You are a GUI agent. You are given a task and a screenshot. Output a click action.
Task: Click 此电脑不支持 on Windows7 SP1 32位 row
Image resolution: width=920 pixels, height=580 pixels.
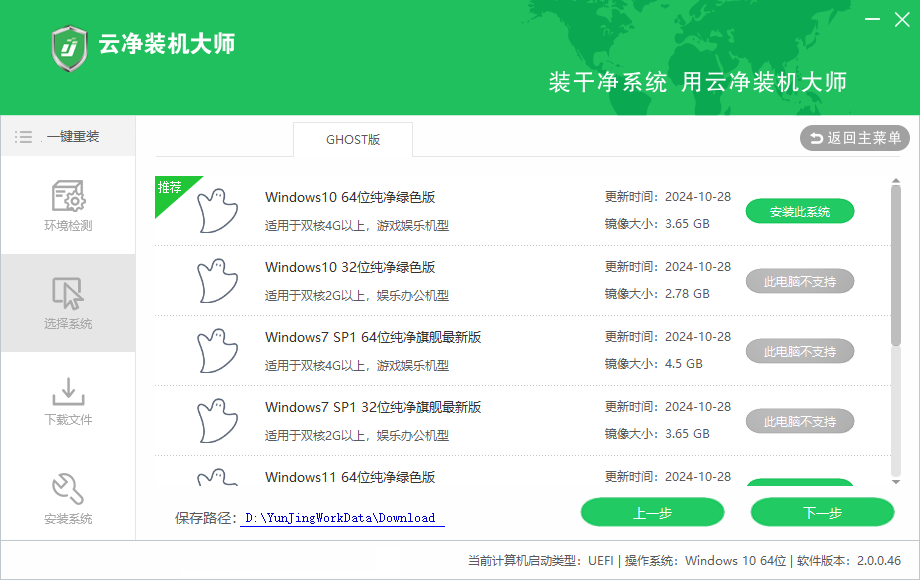[x=799, y=421]
